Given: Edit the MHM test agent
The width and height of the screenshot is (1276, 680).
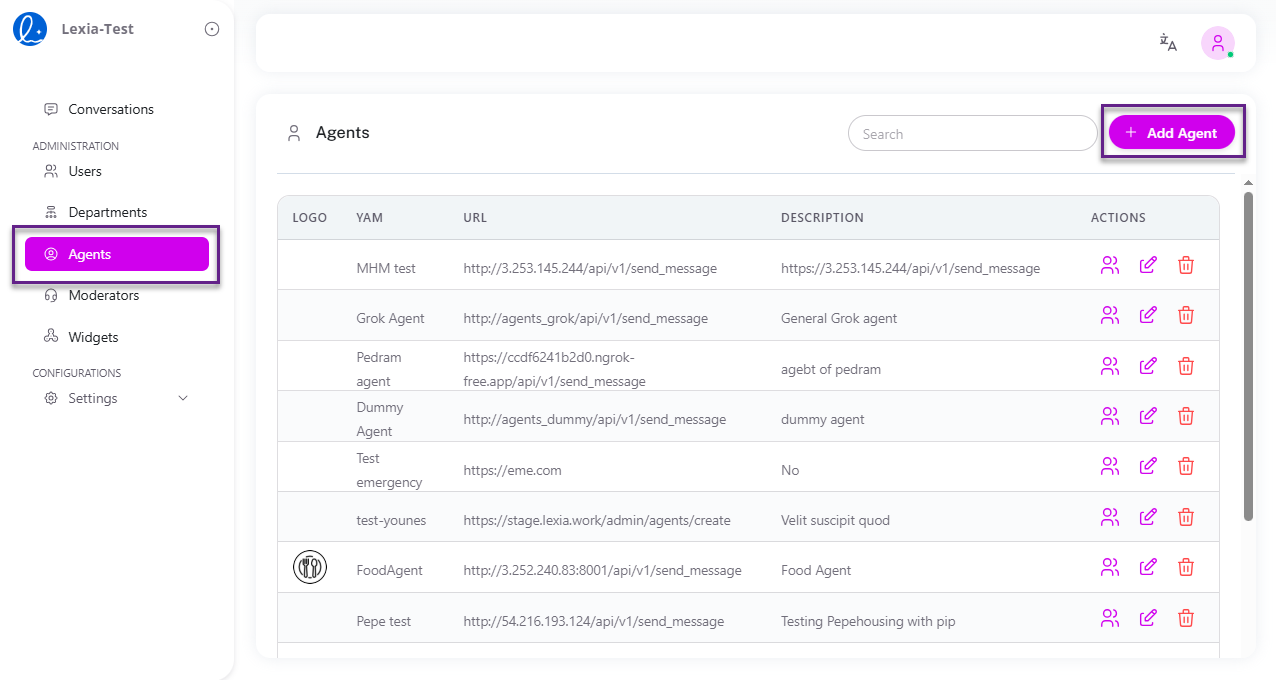Looking at the screenshot, I should (1147, 264).
